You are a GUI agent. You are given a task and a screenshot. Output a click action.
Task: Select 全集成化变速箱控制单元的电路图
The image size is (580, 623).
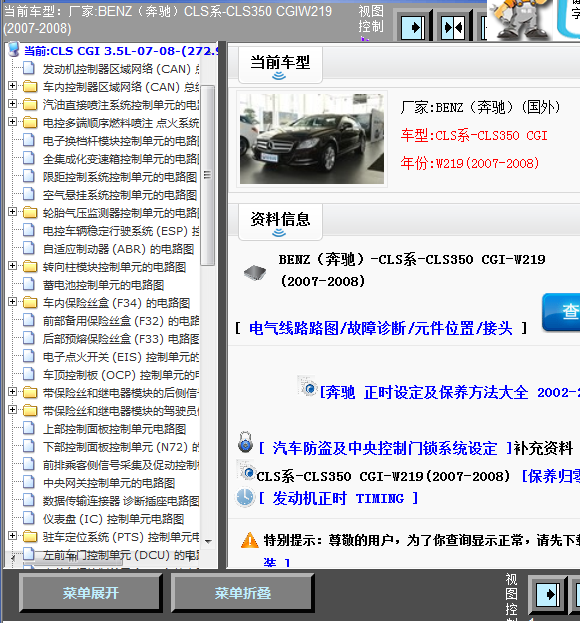coord(121,159)
